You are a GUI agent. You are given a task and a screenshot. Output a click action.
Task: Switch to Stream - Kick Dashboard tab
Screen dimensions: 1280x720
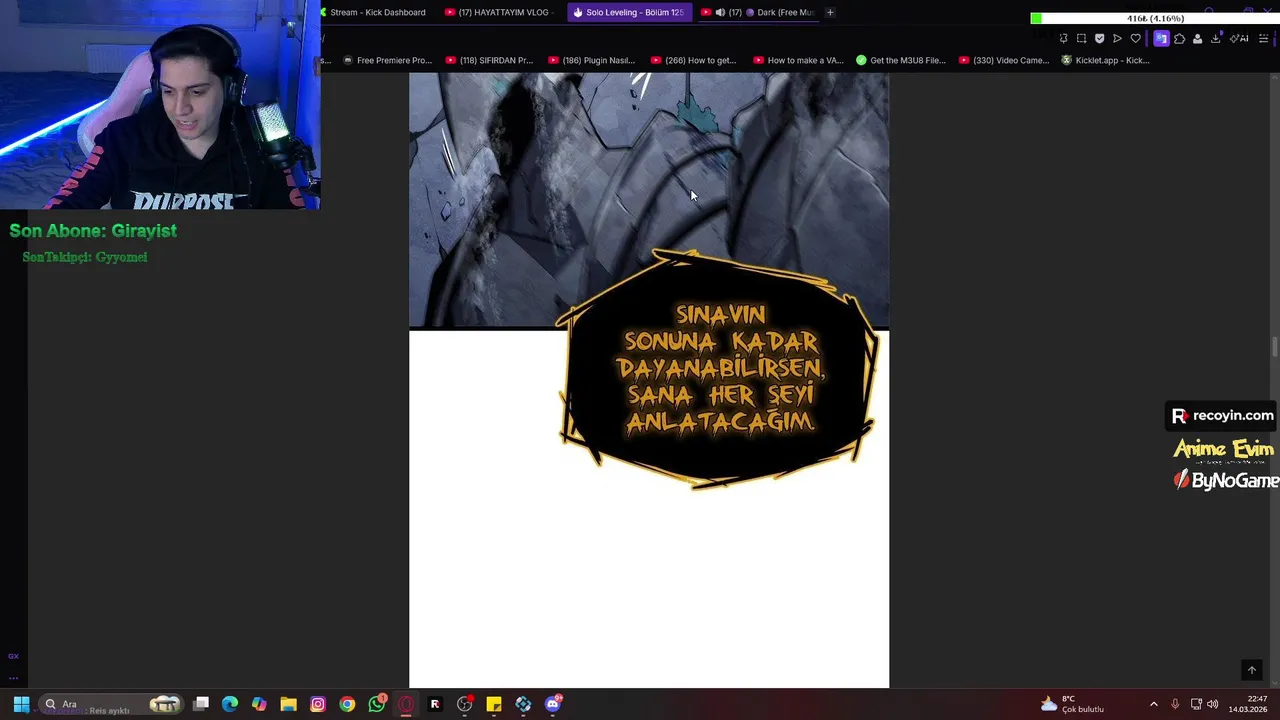point(374,12)
